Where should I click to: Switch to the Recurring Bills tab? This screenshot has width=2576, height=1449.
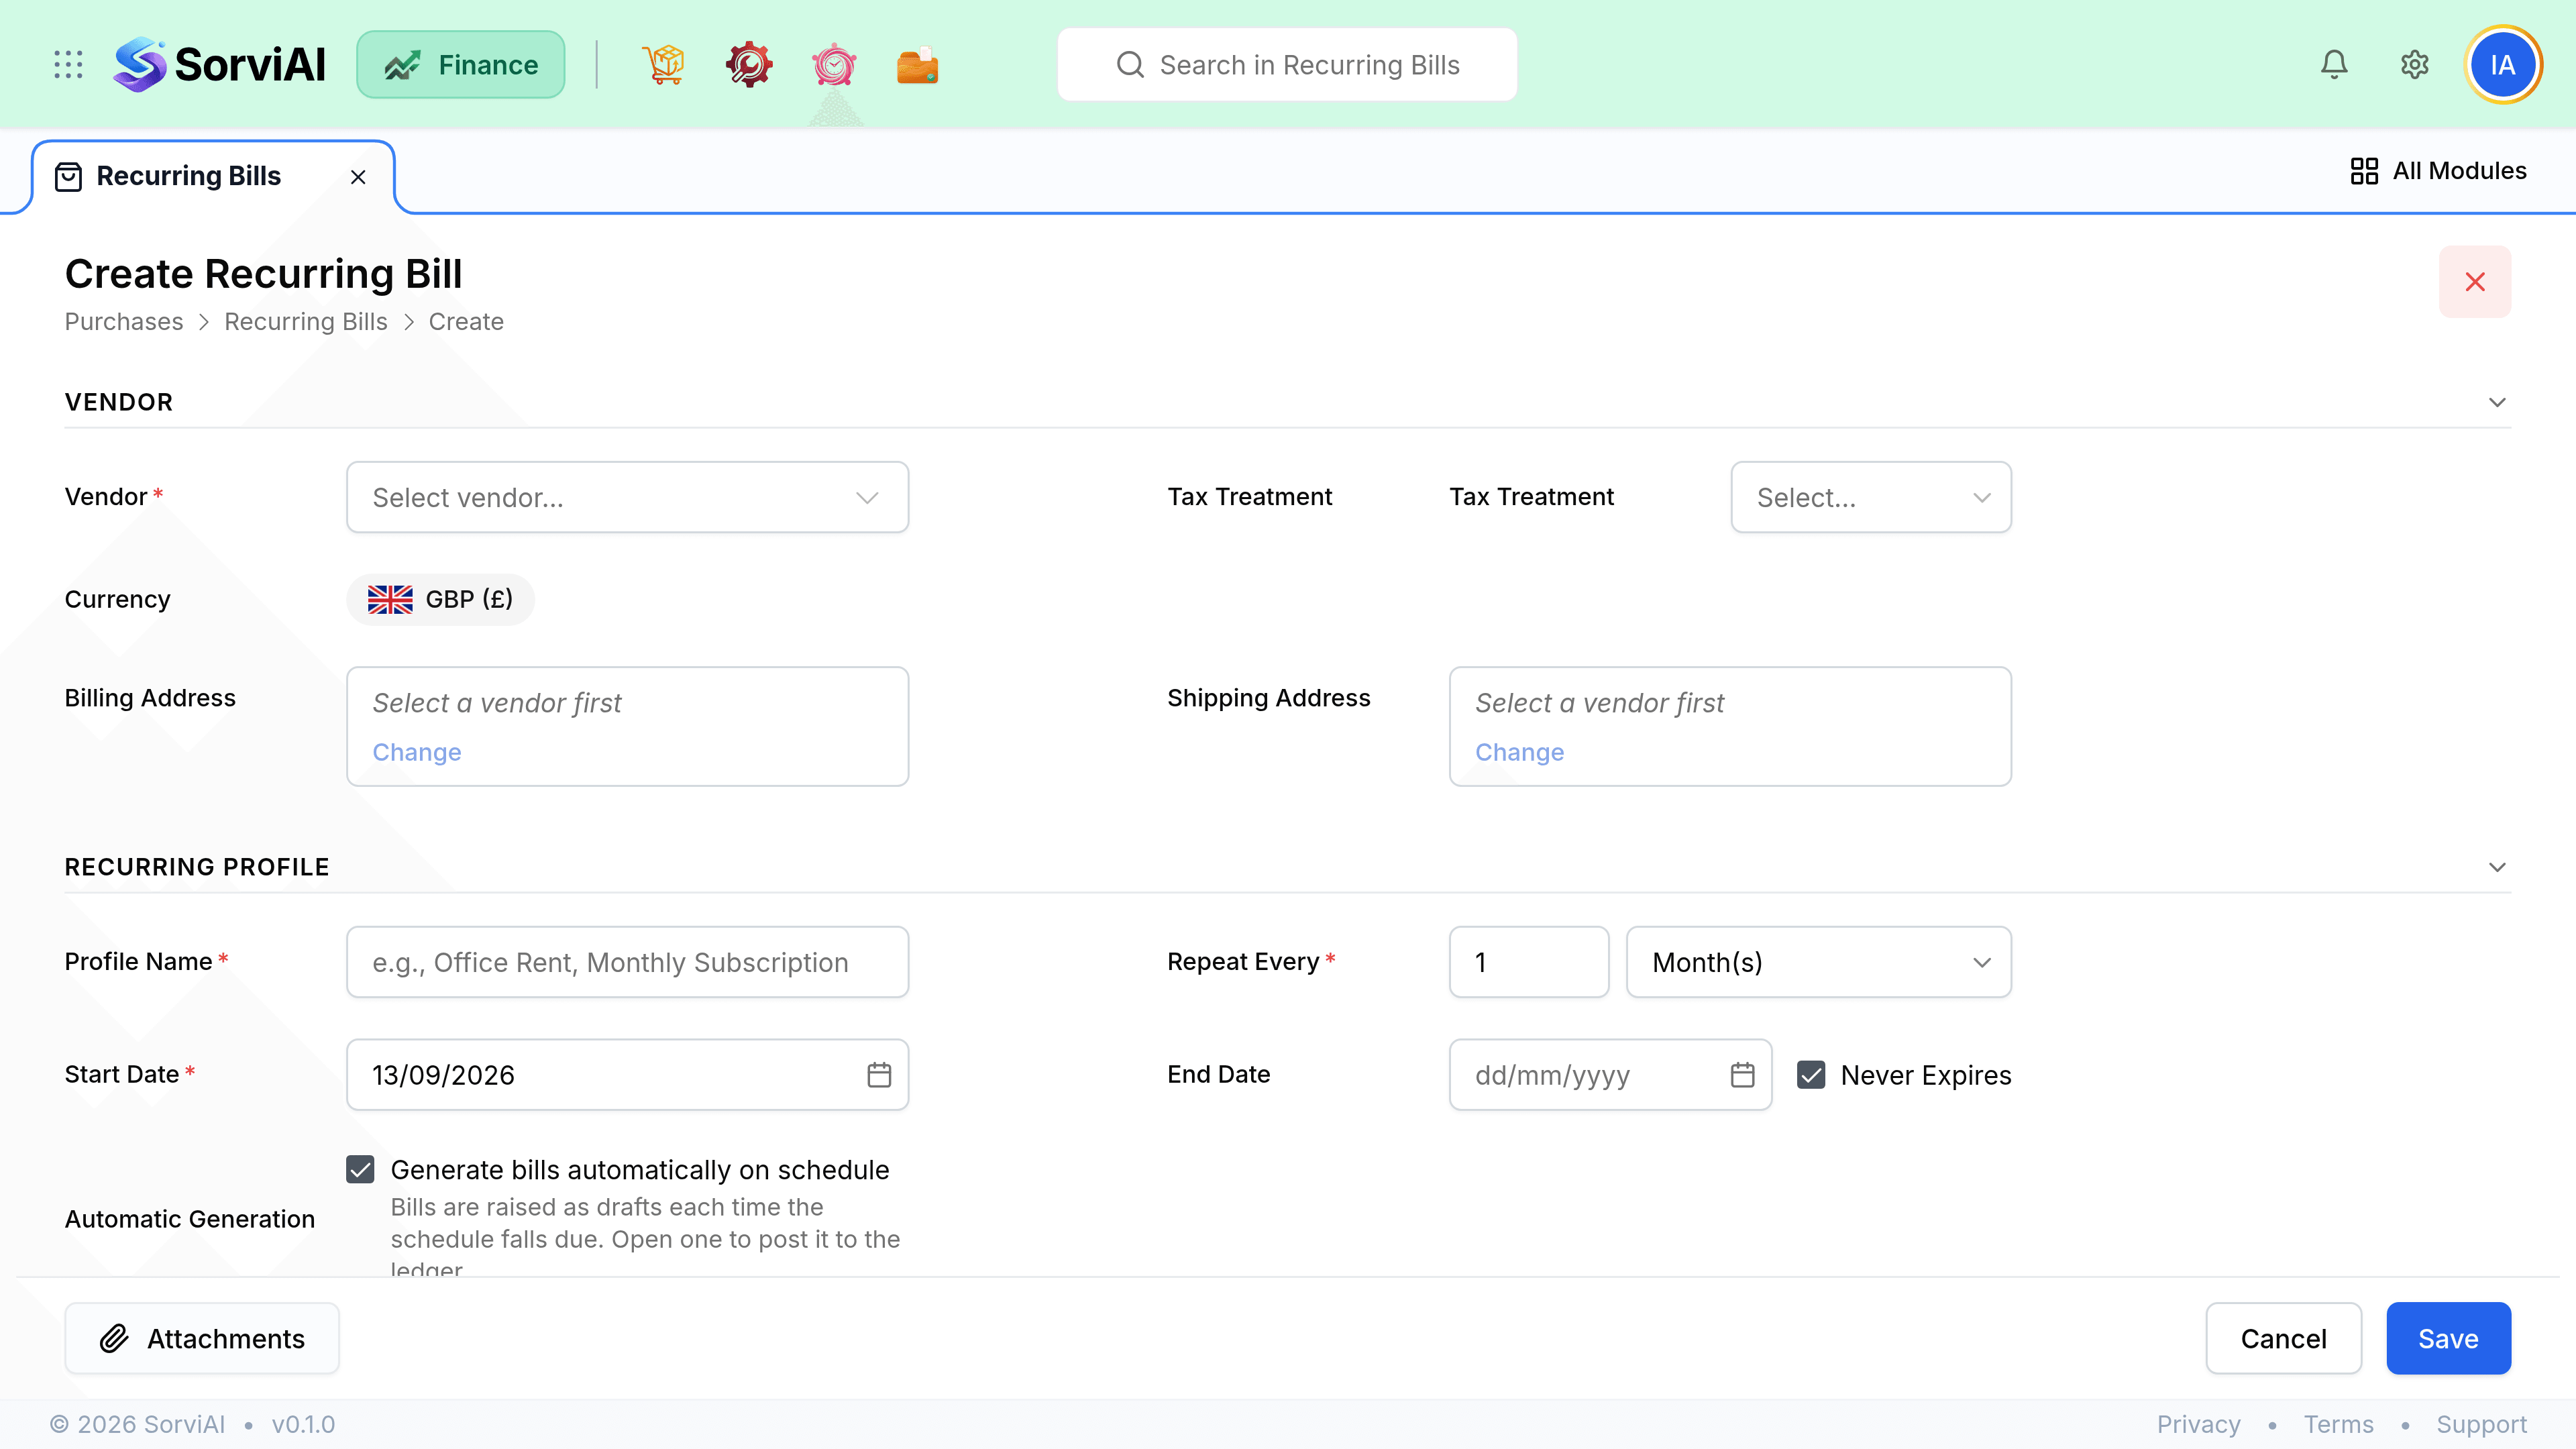pyautogui.click(x=188, y=176)
